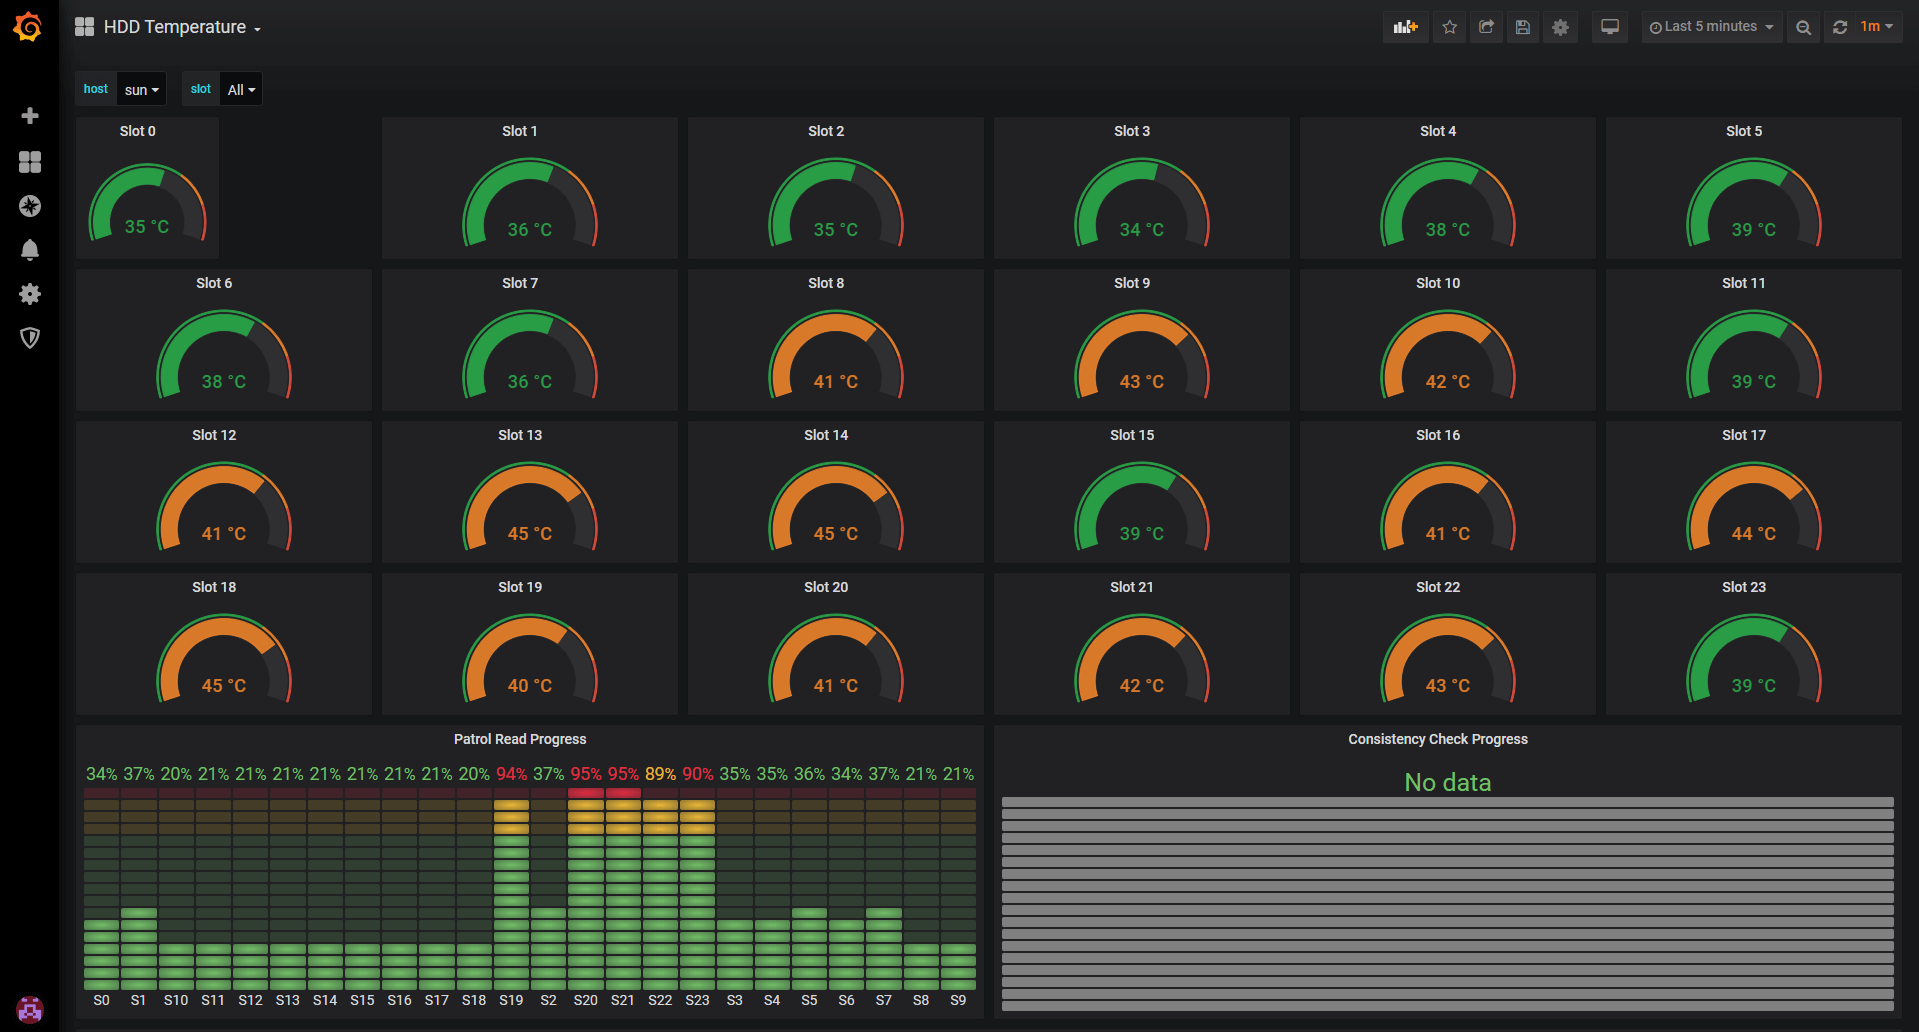
Task: Open the Patrol Read Progress panel menu
Action: 520,739
